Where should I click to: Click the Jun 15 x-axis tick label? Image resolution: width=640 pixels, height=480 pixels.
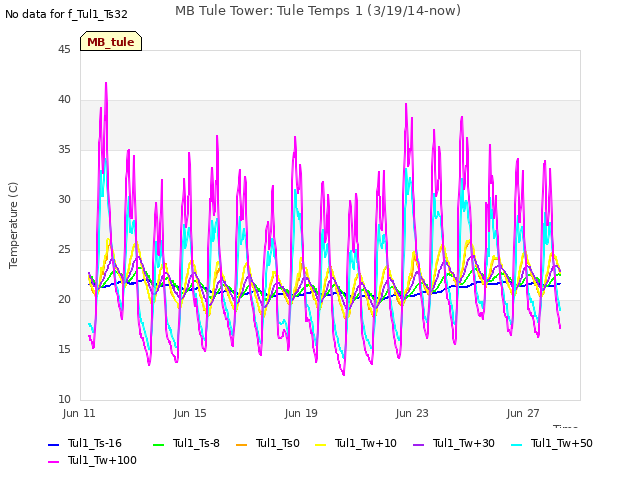(190, 413)
